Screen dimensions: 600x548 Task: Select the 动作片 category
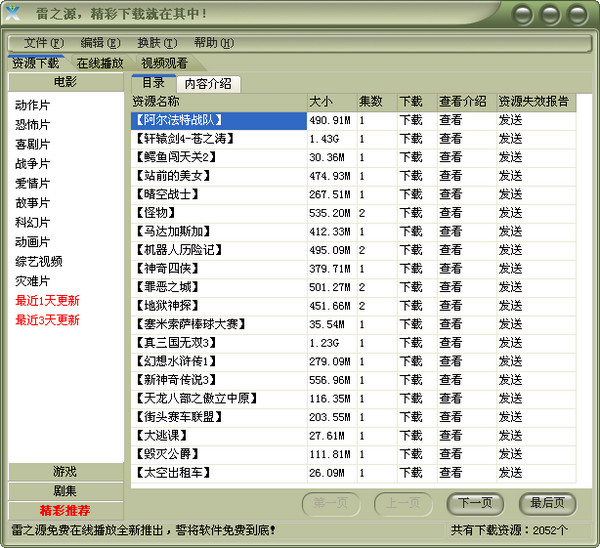click(32, 105)
